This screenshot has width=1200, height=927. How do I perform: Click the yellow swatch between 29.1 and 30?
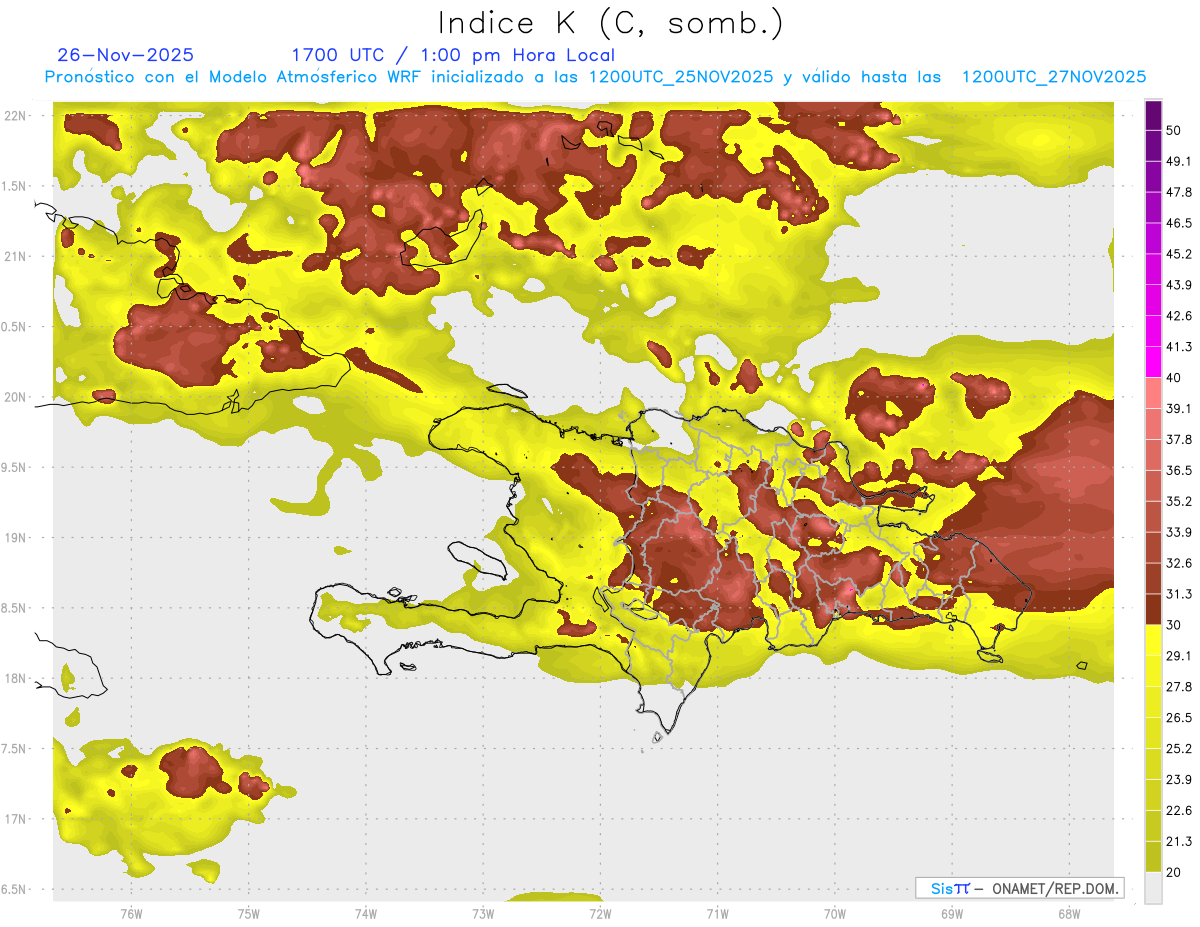[1153, 640]
